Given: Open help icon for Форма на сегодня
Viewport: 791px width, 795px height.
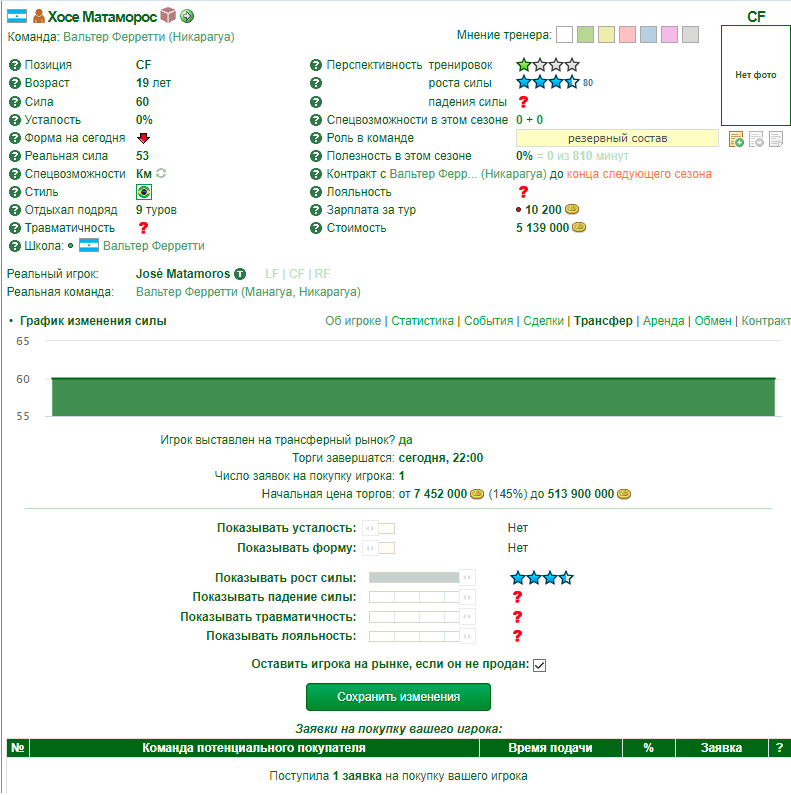Looking at the screenshot, I should point(15,138).
